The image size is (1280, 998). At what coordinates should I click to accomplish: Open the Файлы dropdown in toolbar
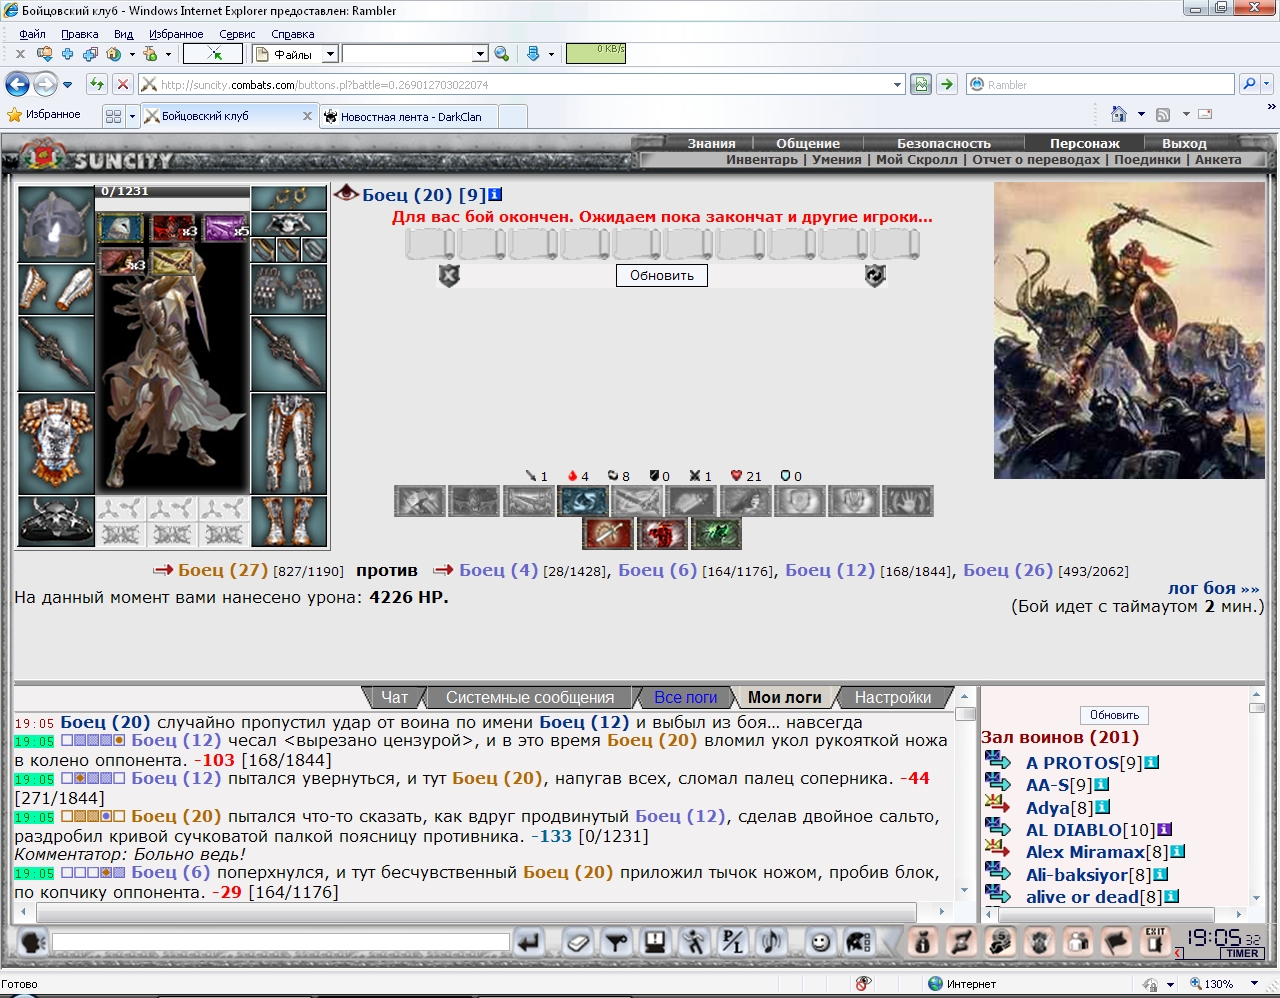[330, 54]
